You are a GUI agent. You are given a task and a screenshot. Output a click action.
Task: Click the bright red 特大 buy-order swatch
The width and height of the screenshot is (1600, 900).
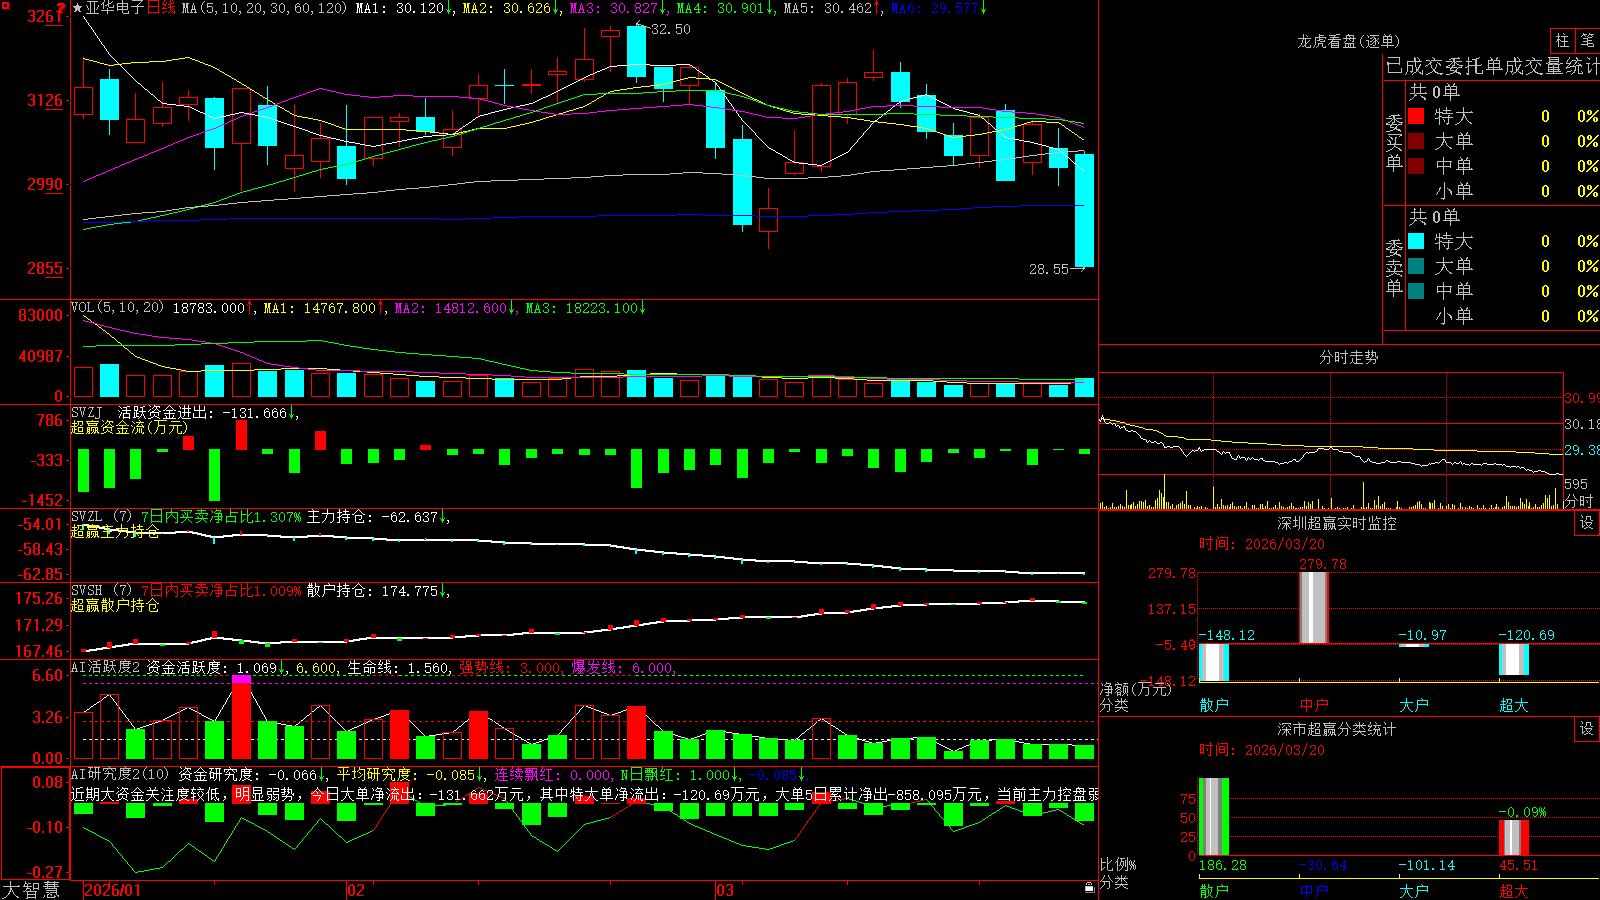point(1416,116)
